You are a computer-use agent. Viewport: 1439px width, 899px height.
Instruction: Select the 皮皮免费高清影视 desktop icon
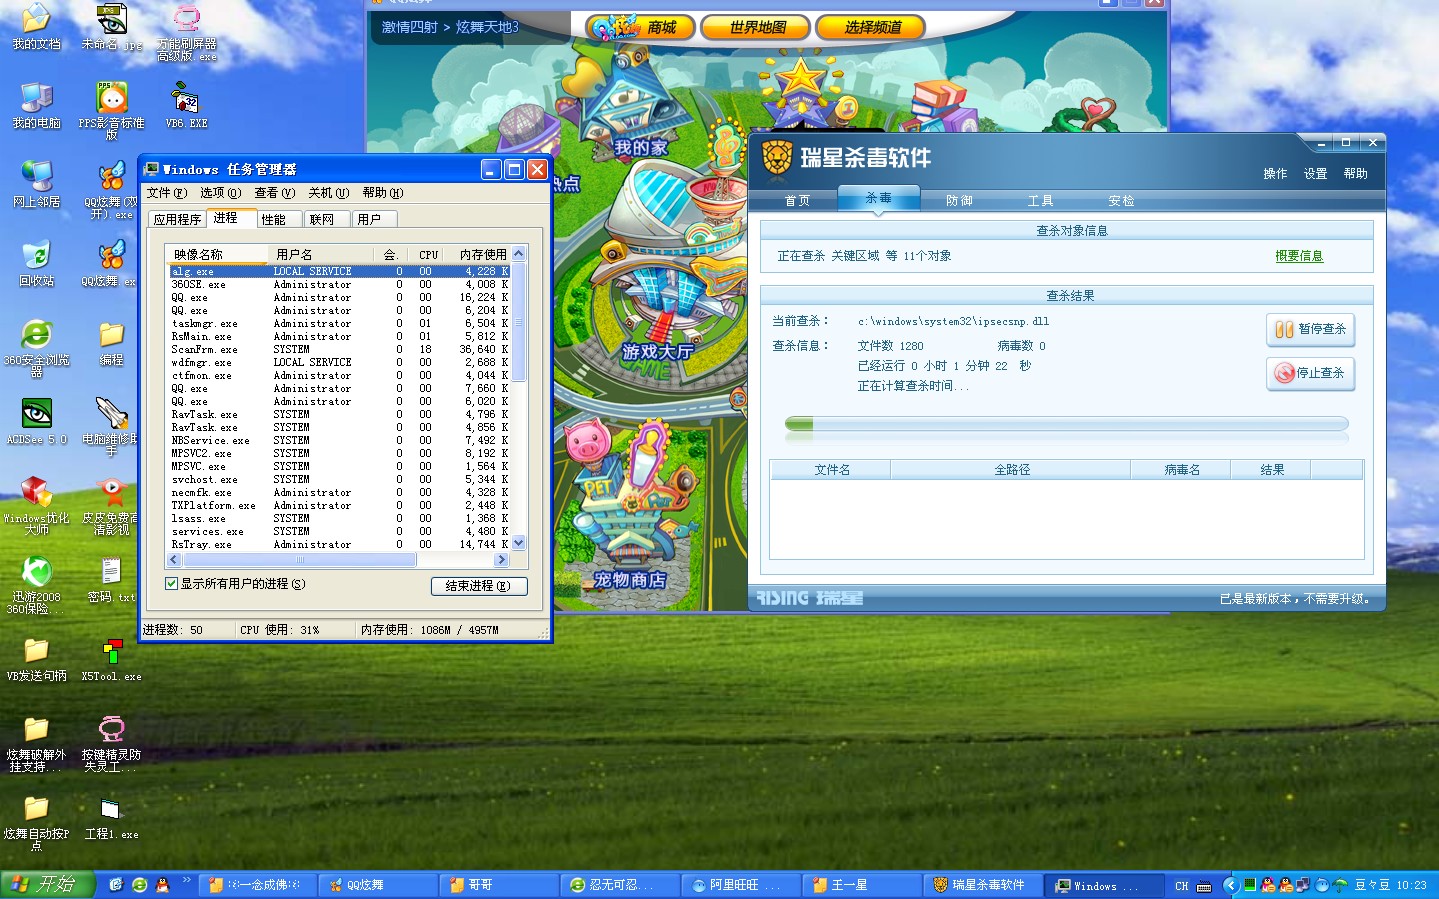[x=111, y=505]
